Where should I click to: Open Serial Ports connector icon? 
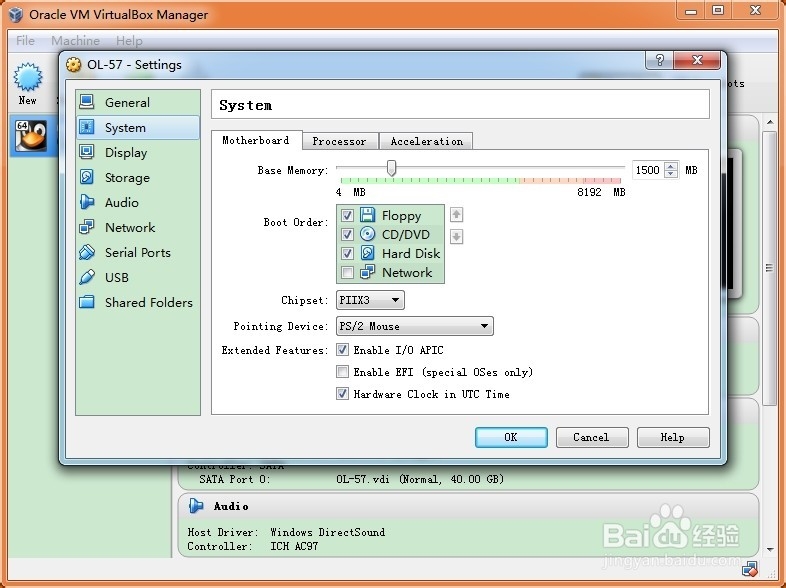(x=87, y=252)
